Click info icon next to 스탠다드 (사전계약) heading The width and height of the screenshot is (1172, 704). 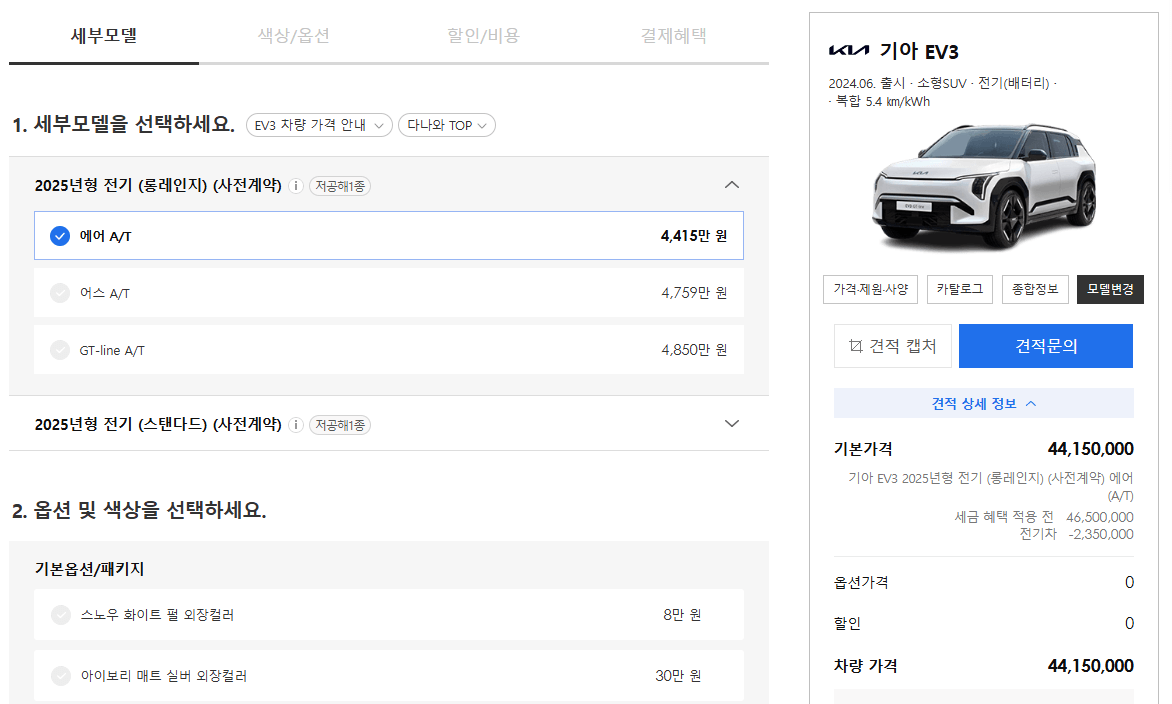point(296,424)
